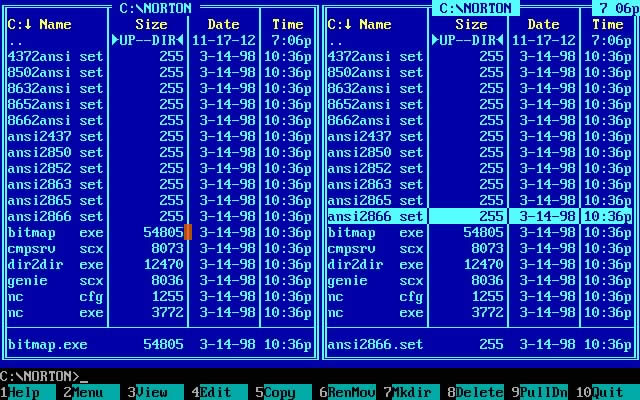640x400 pixels.
Task: Click left panel C: drive sort arrow
Action: (x=28, y=24)
